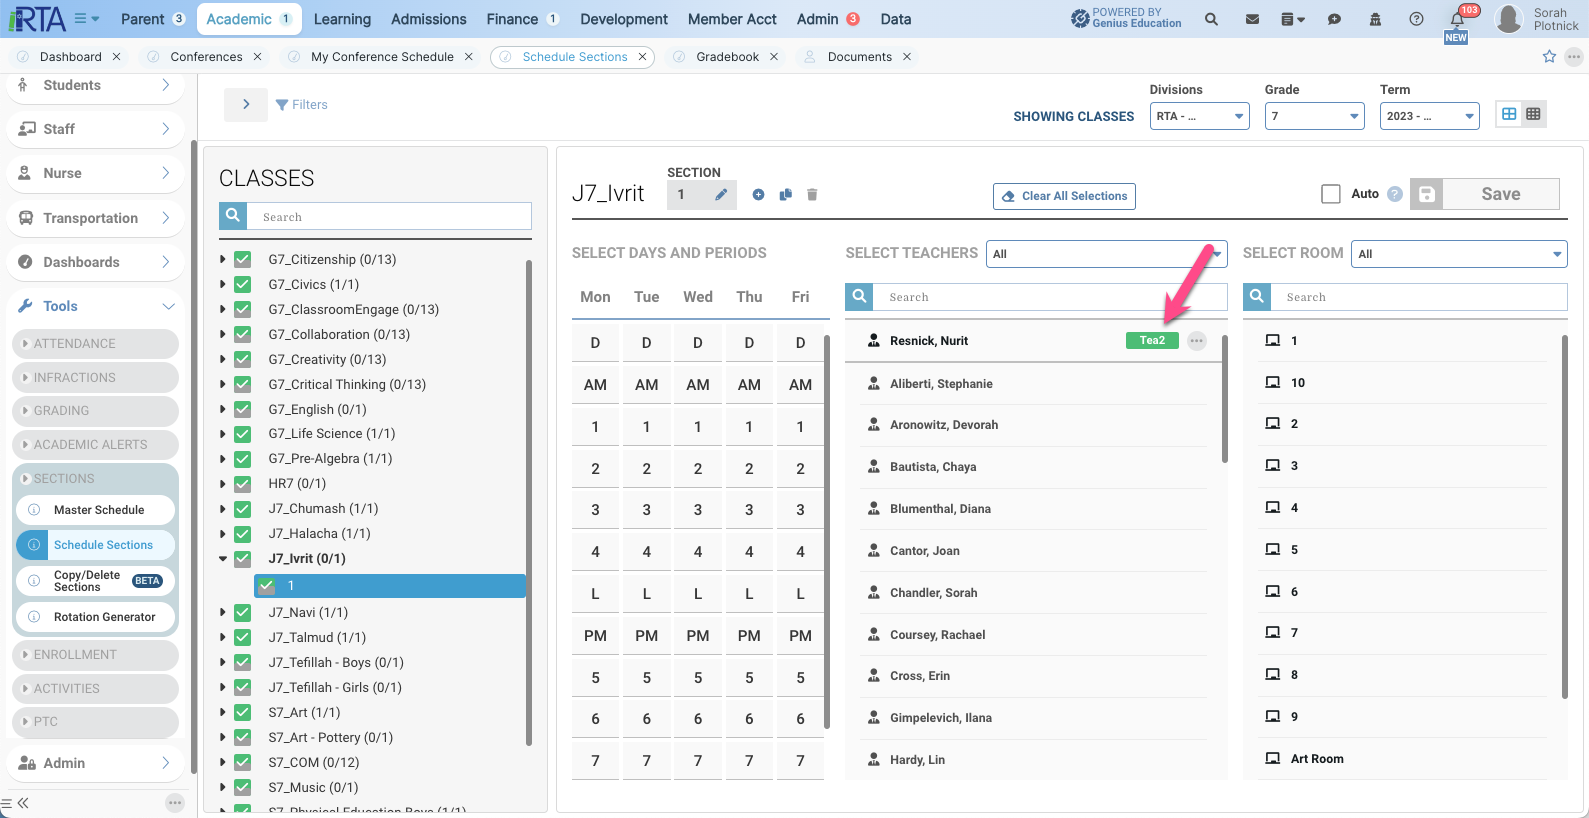The height and width of the screenshot is (818, 1589).
Task: Switch to table grid view icon
Action: click(1533, 114)
